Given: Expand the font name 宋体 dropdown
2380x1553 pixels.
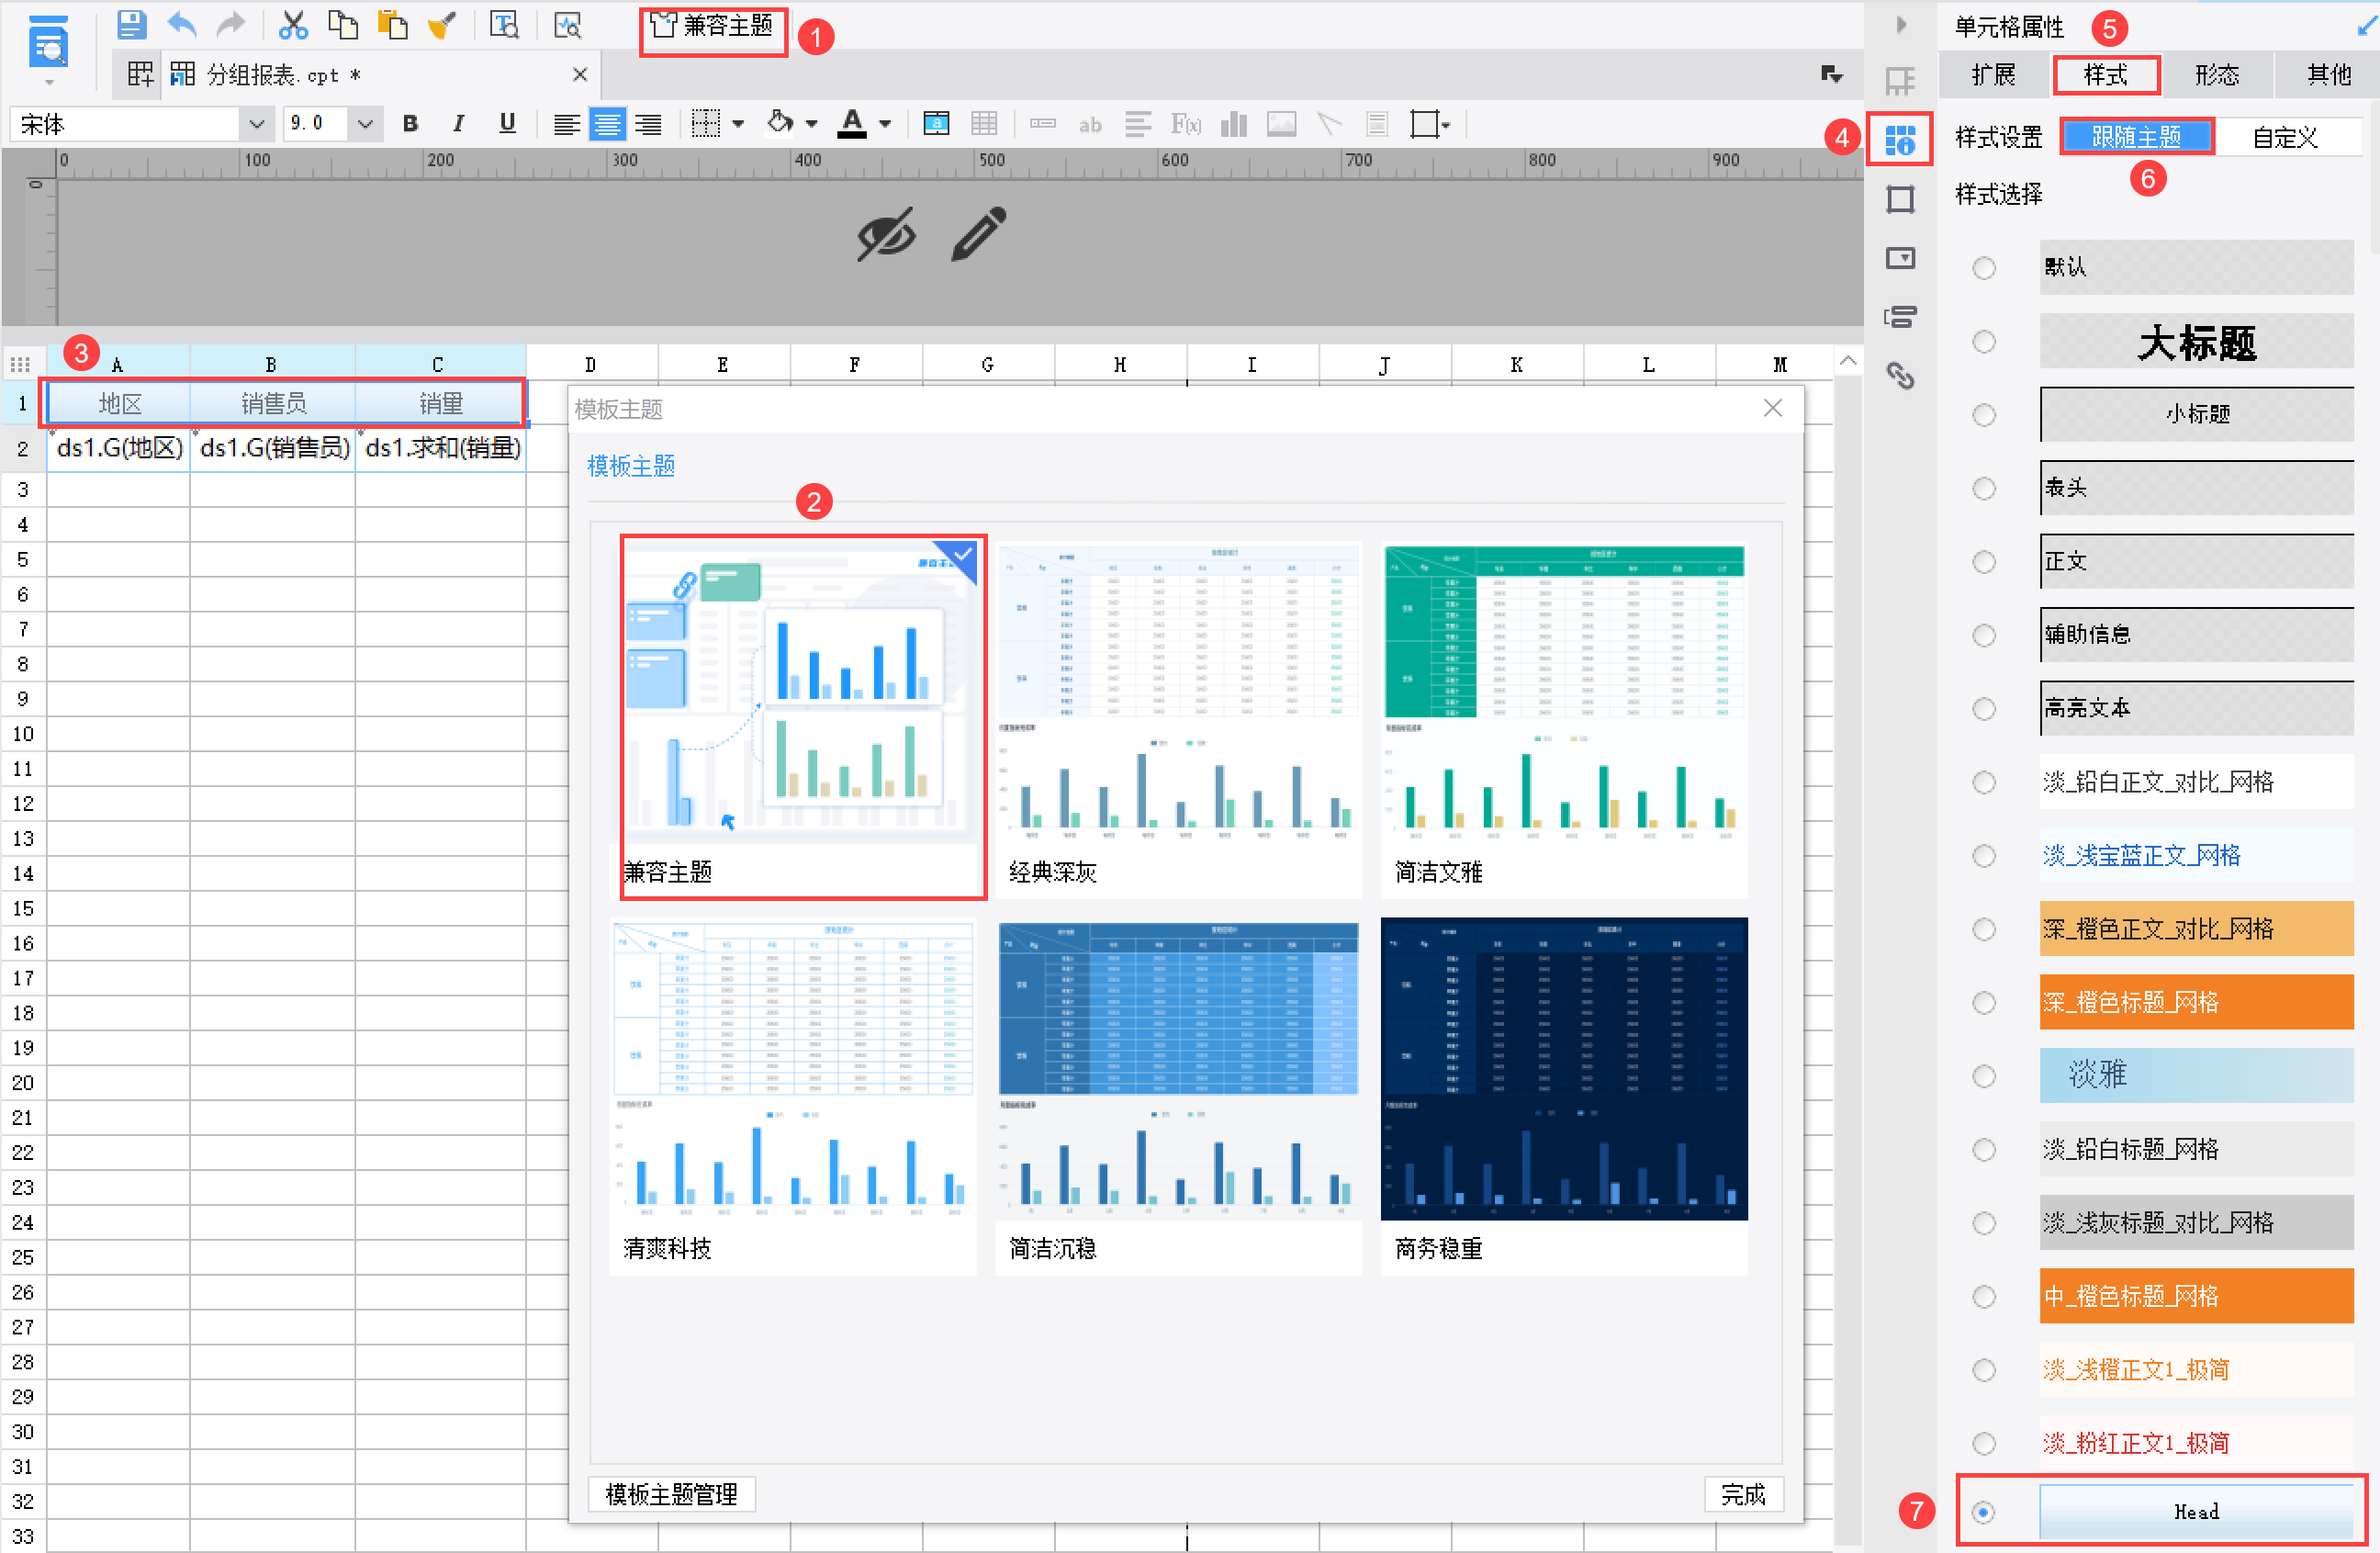Looking at the screenshot, I should [256, 124].
